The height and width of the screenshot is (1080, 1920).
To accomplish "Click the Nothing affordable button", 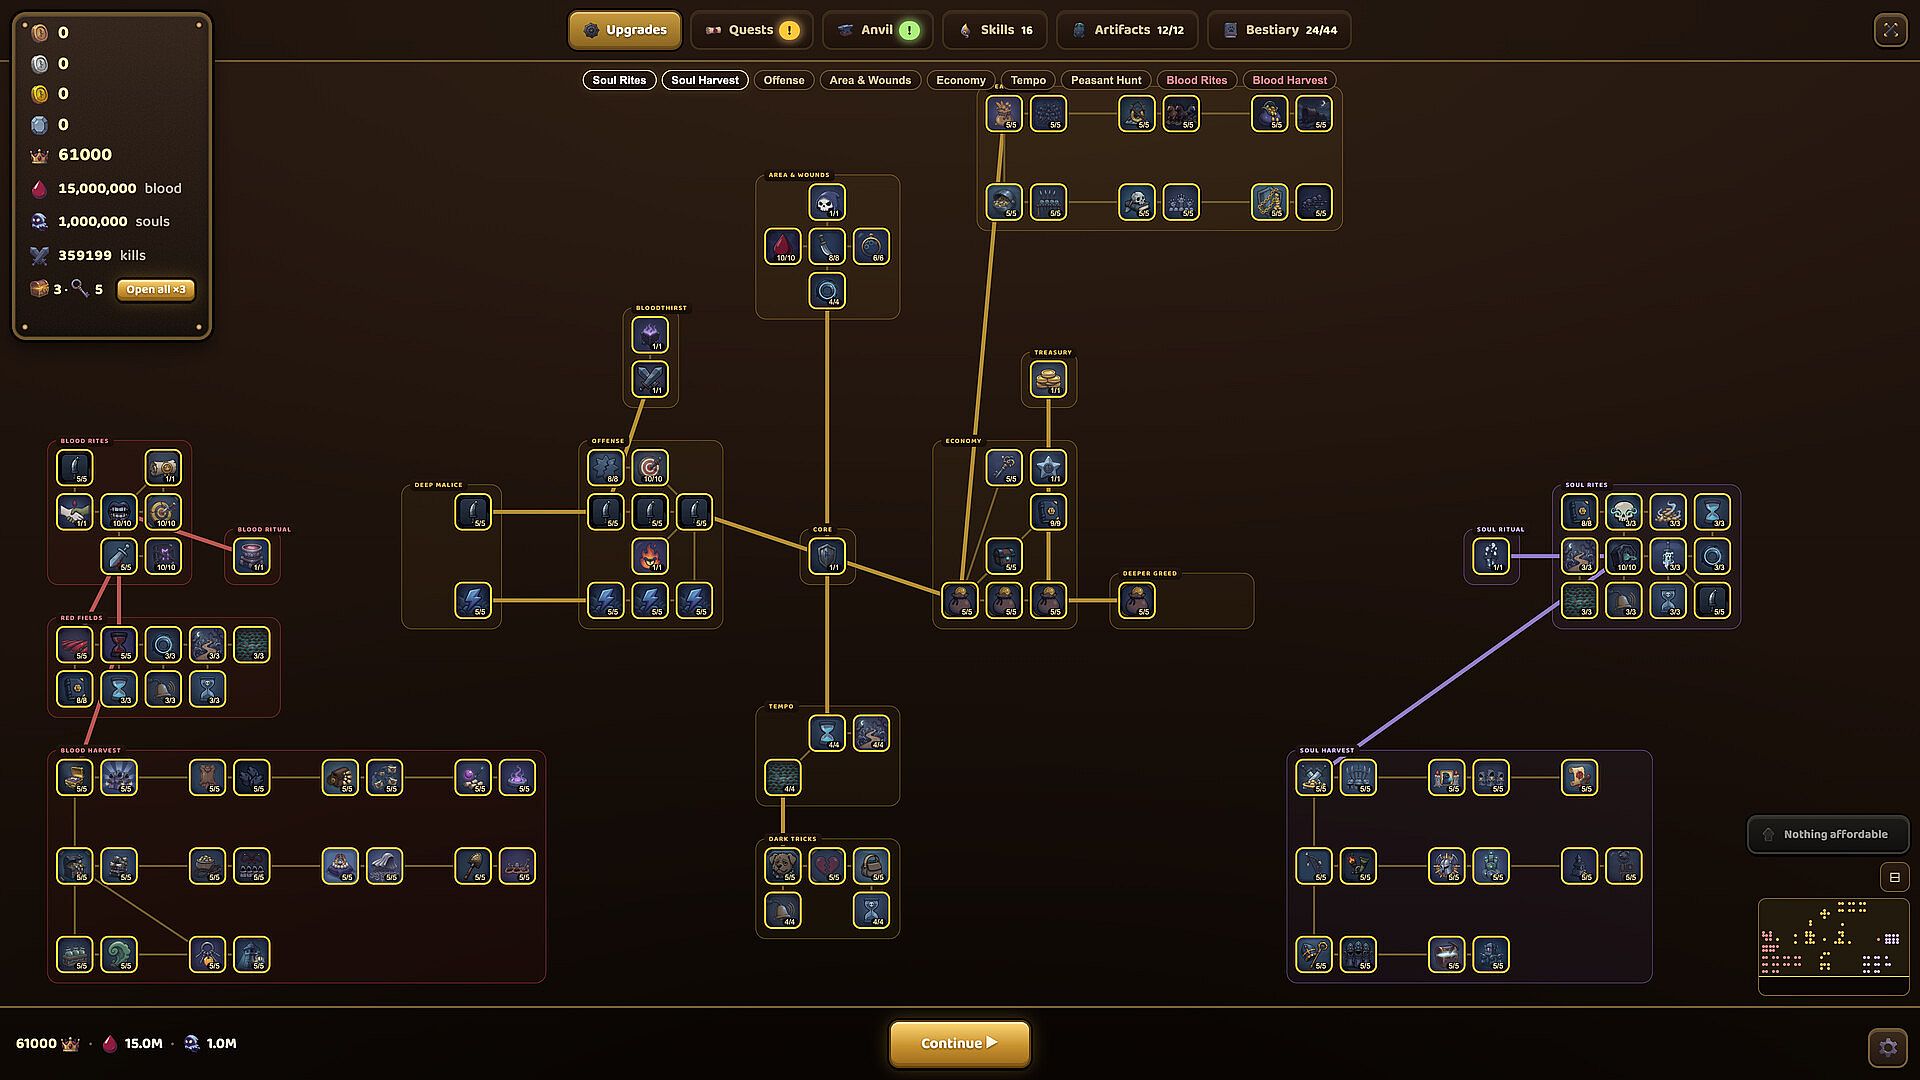I will coord(1828,834).
